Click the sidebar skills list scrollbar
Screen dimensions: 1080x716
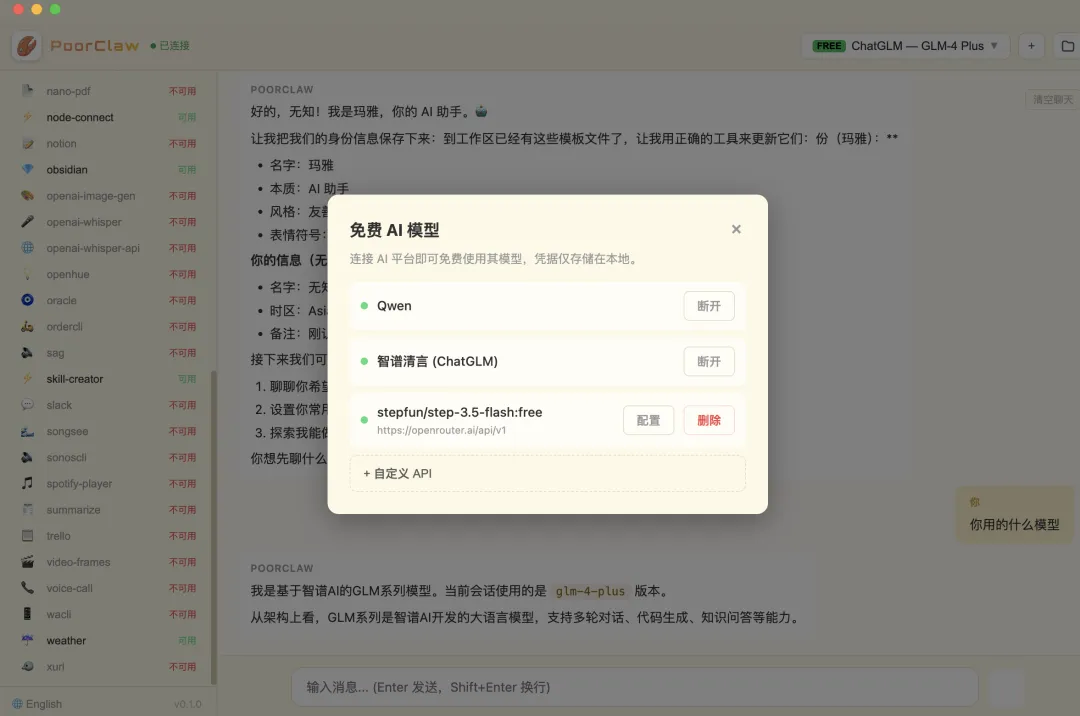point(214,527)
